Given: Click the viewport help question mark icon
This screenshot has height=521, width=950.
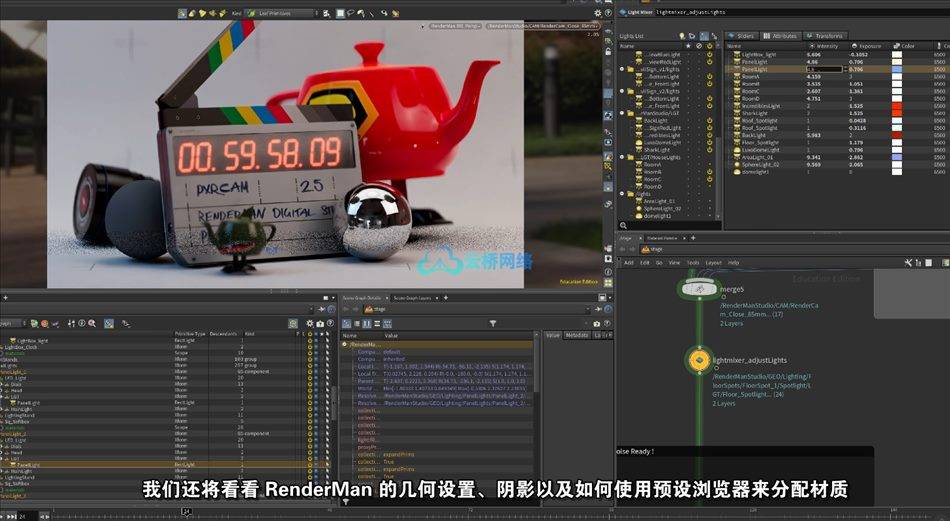Looking at the screenshot, I should [x=608, y=13].
